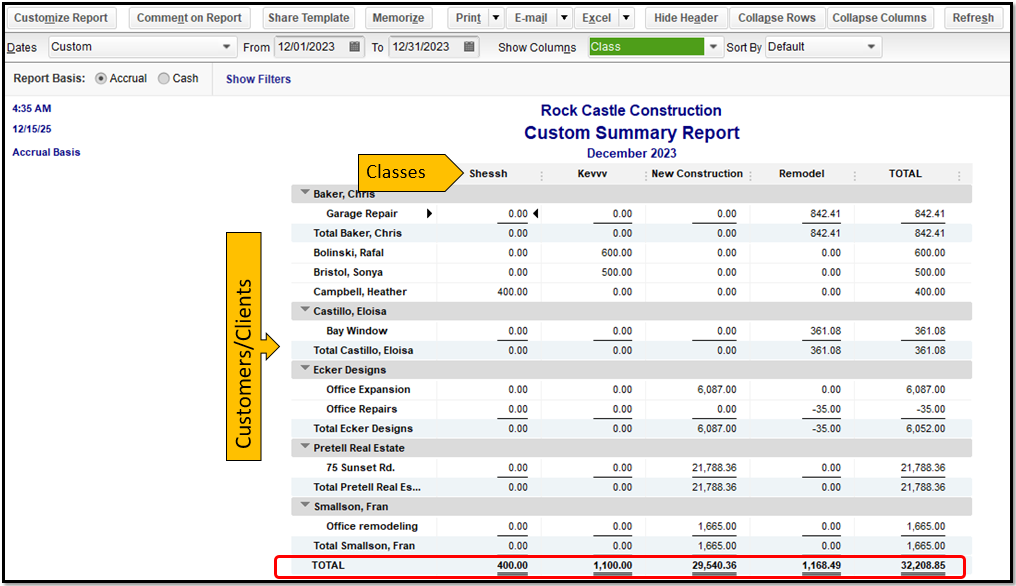The height and width of the screenshot is (586, 1016).
Task: Open the To date calendar picker
Action: click(x=470, y=47)
